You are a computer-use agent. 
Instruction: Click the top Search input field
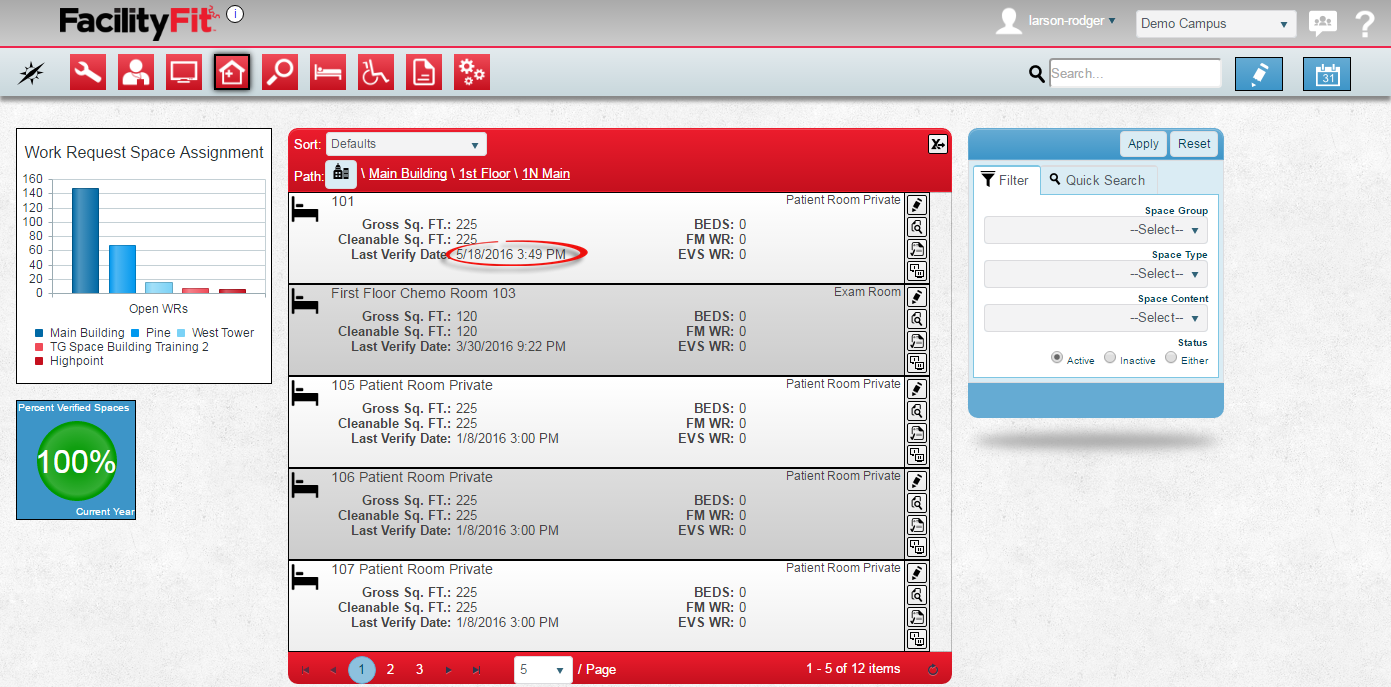point(1135,73)
